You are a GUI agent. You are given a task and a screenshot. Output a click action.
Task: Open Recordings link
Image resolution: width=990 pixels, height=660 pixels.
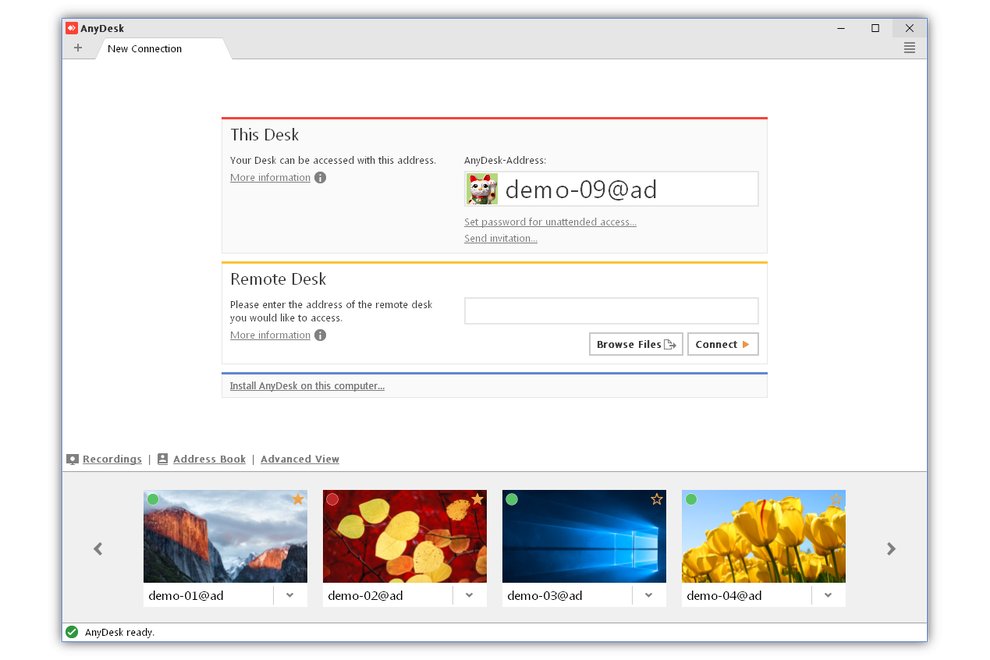tap(112, 459)
